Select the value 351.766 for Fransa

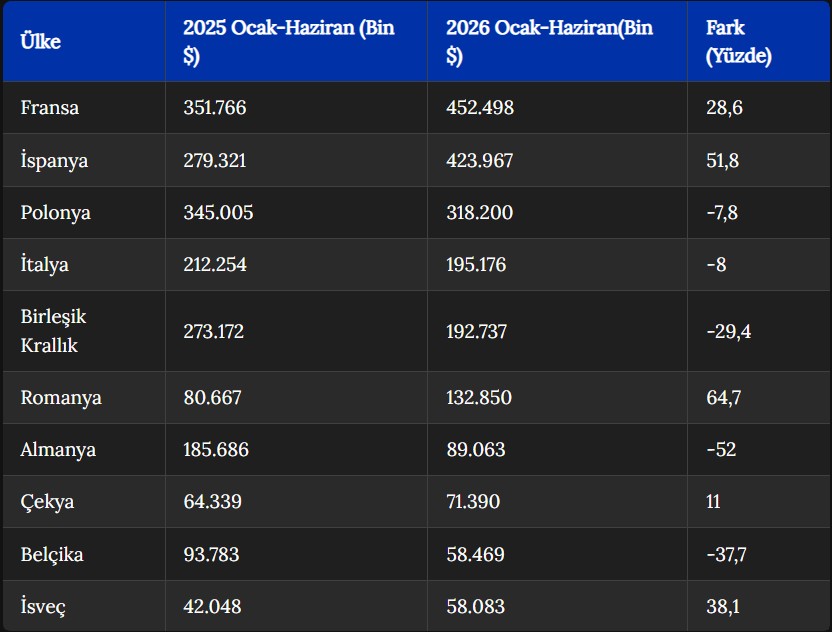tap(215, 108)
